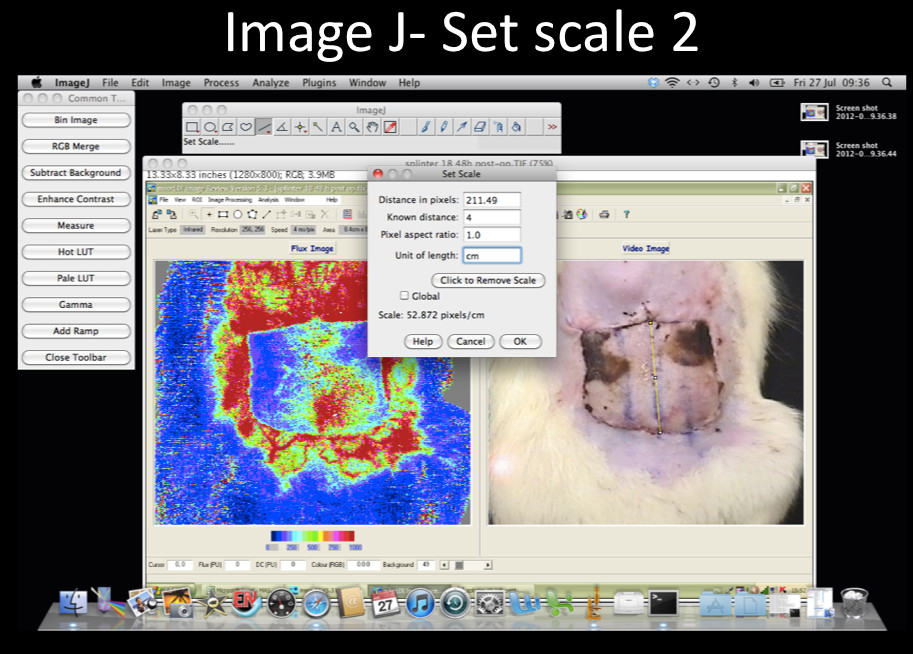Select the Eraser tool
913x654 pixels.
[x=480, y=127]
